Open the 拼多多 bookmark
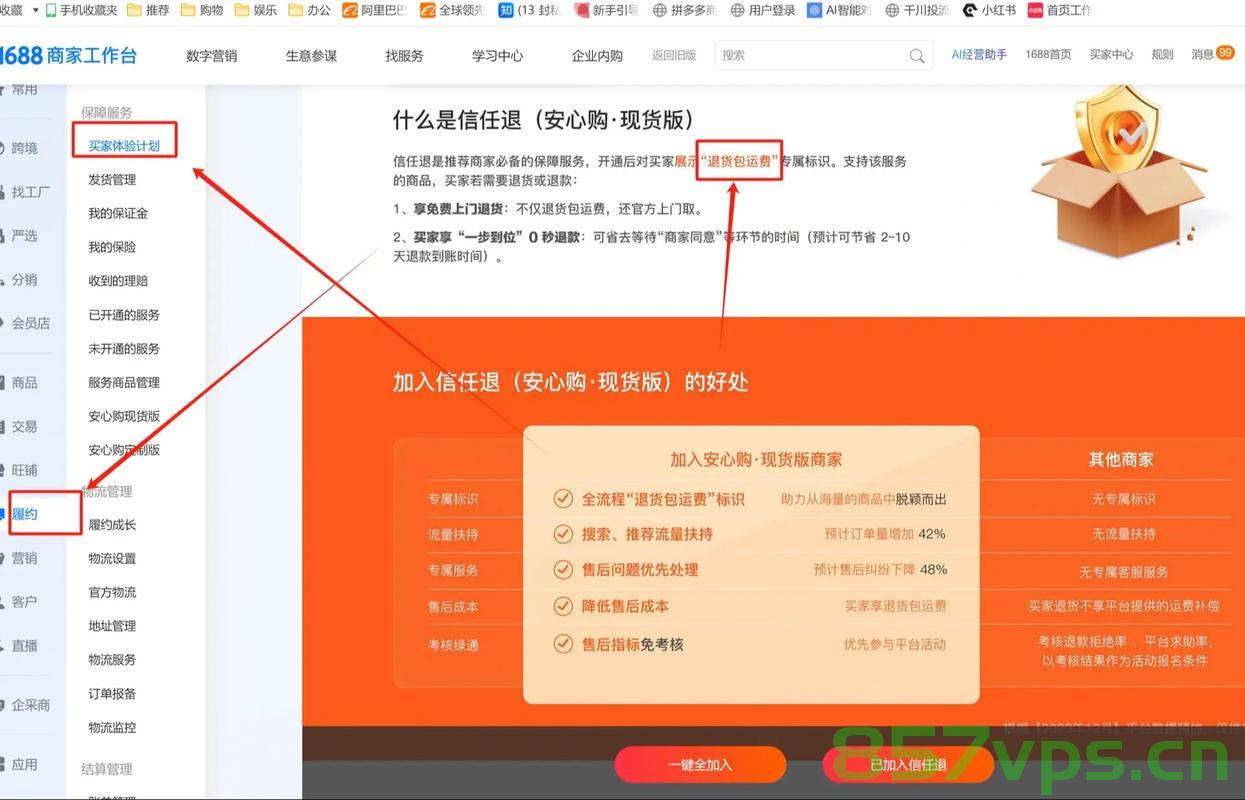This screenshot has width=1245, height=800. point(685,10)
